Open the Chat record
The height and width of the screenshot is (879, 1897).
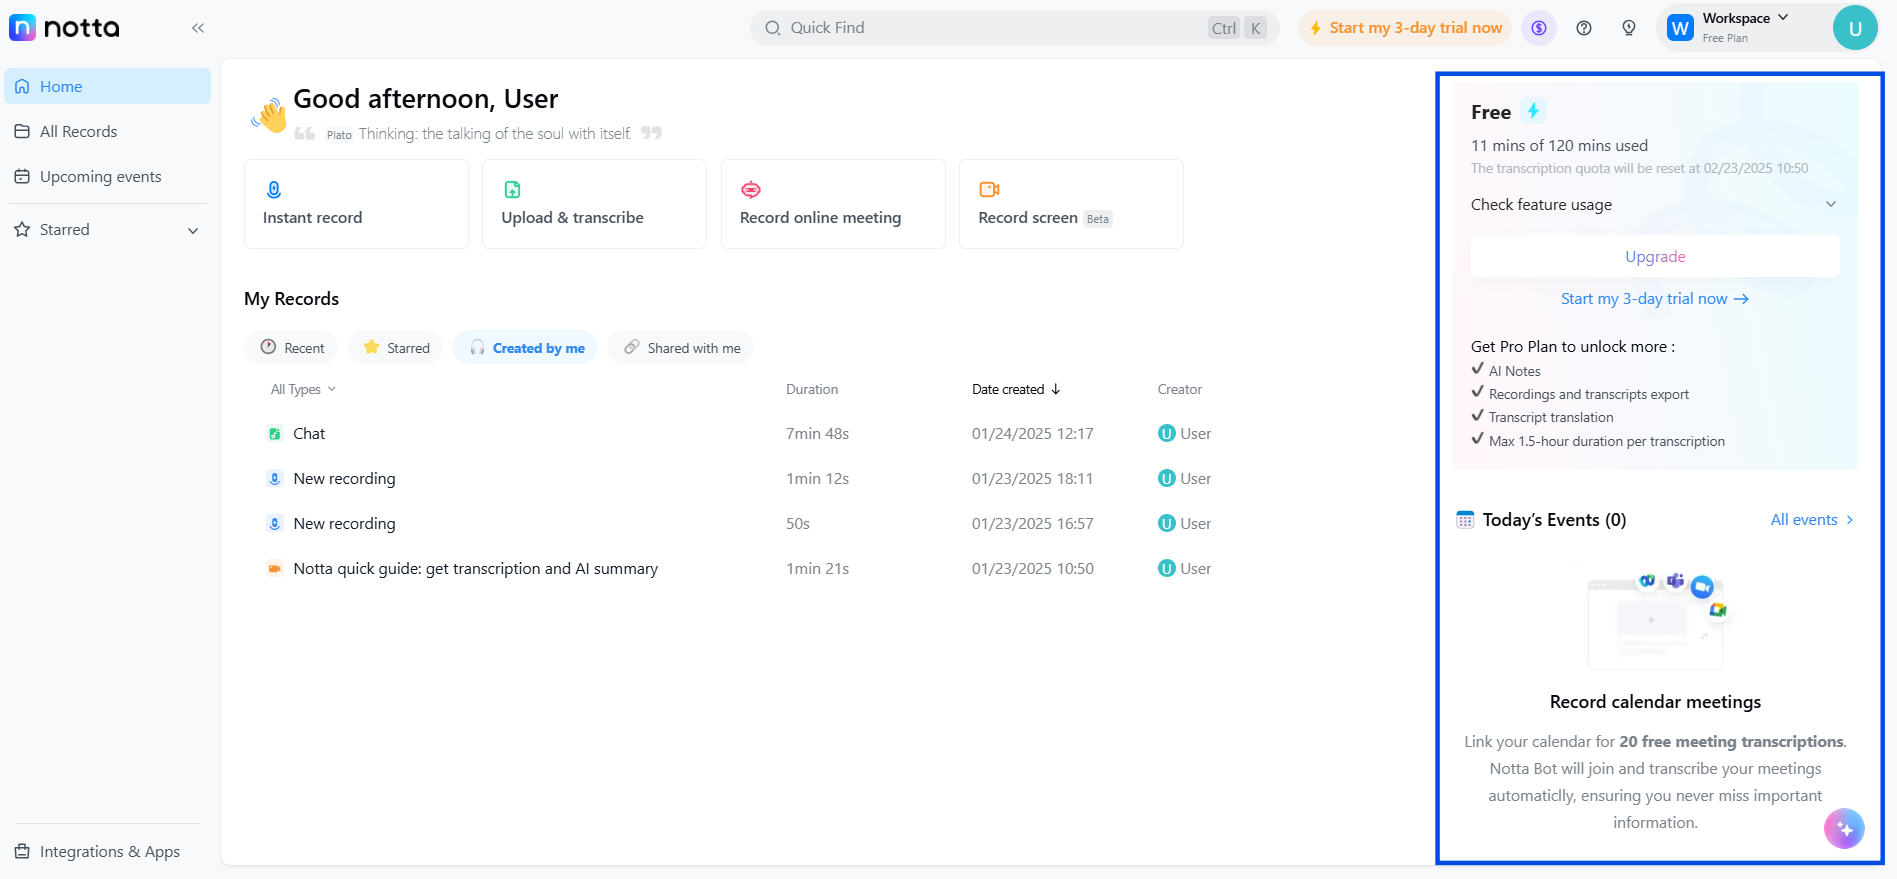[x=309, y=434]
